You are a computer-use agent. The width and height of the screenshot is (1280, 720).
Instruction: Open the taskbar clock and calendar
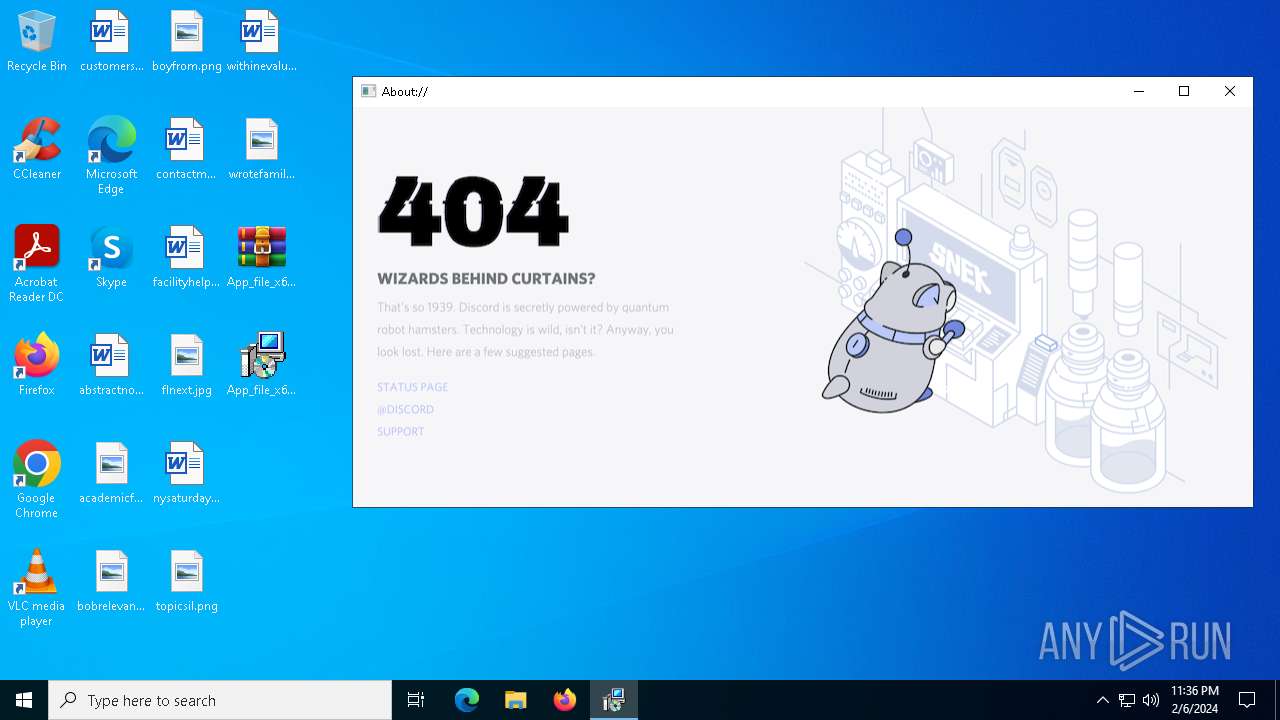(x=1195, y=700)
